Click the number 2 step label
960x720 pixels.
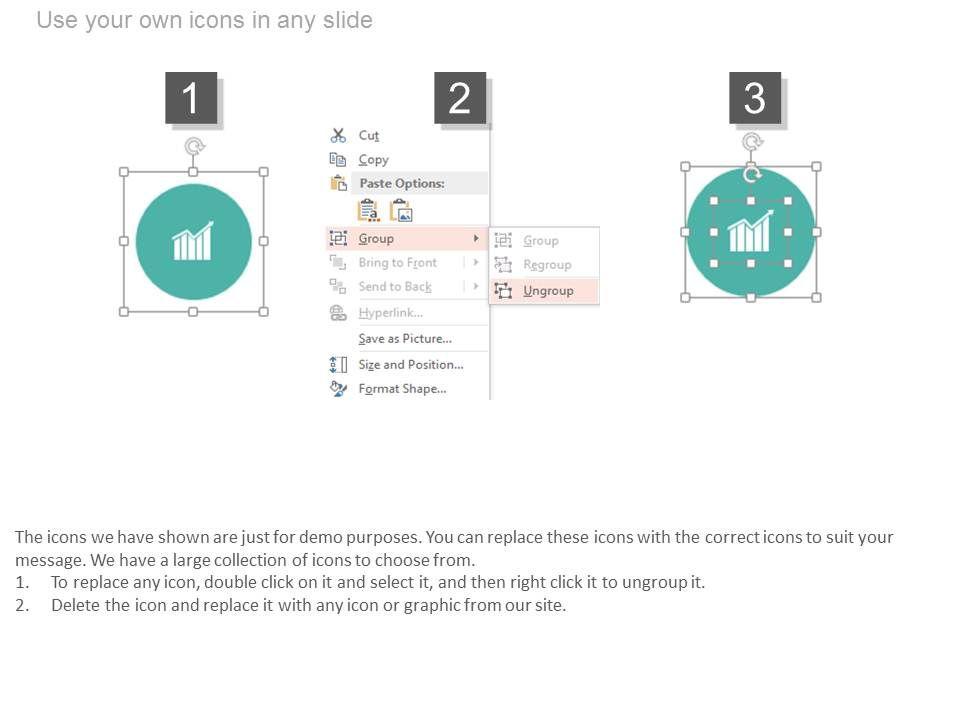point(460,98)
